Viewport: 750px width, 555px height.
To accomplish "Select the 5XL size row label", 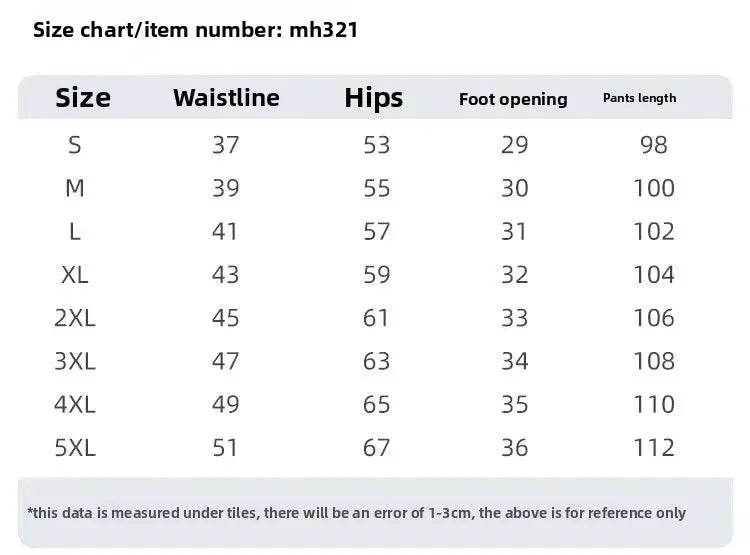I will tap(75, 448).
